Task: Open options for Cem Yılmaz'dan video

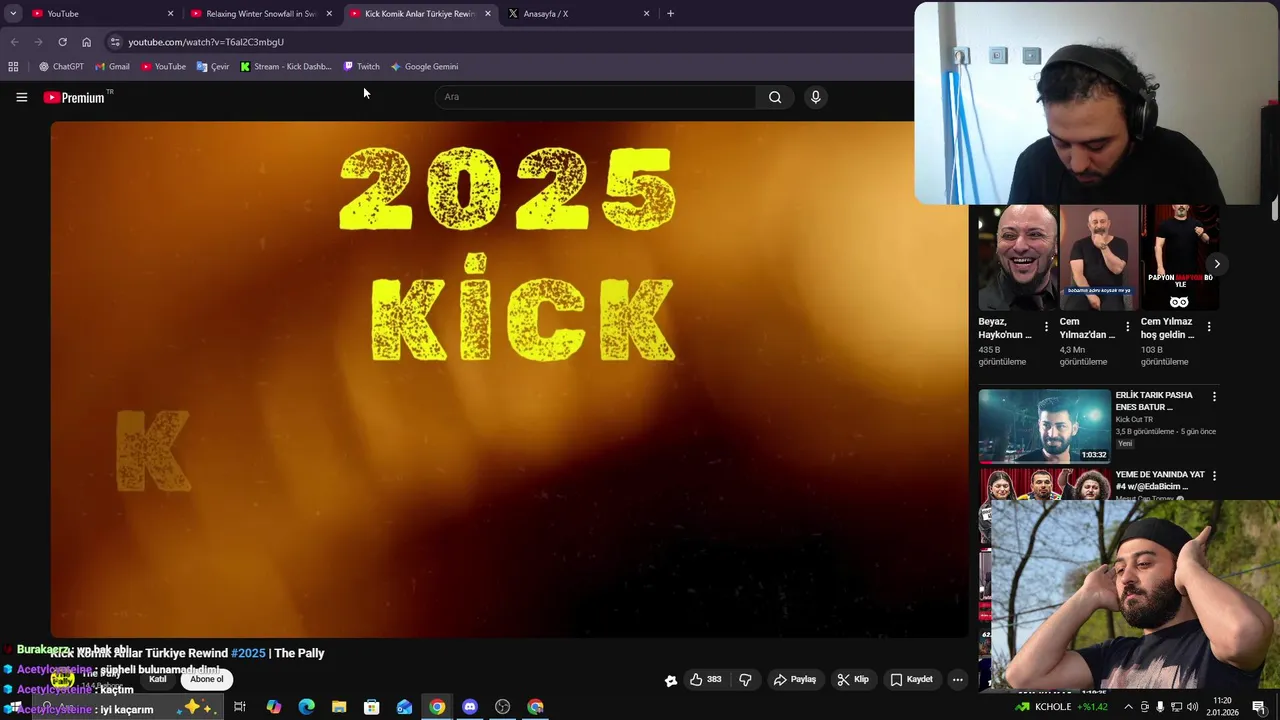Action: click(1128, 327)
